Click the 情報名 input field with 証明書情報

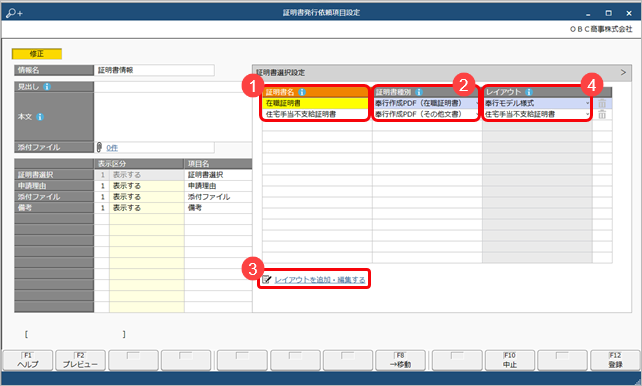tap(154, 70)
